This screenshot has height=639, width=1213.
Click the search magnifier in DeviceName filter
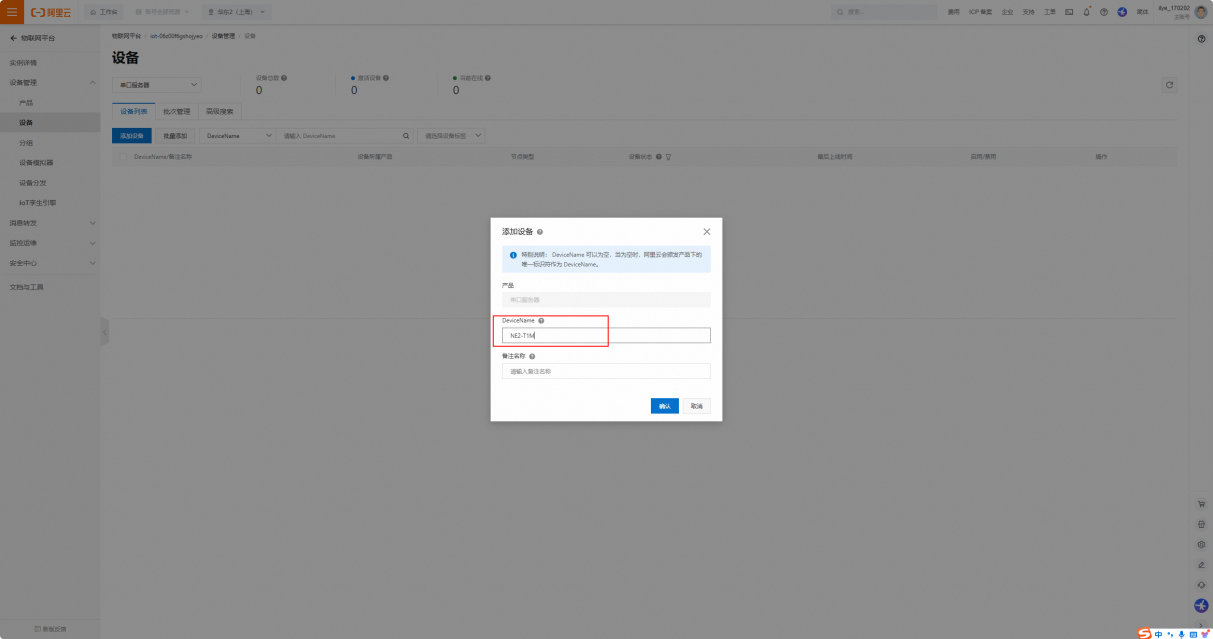(406, 135)
